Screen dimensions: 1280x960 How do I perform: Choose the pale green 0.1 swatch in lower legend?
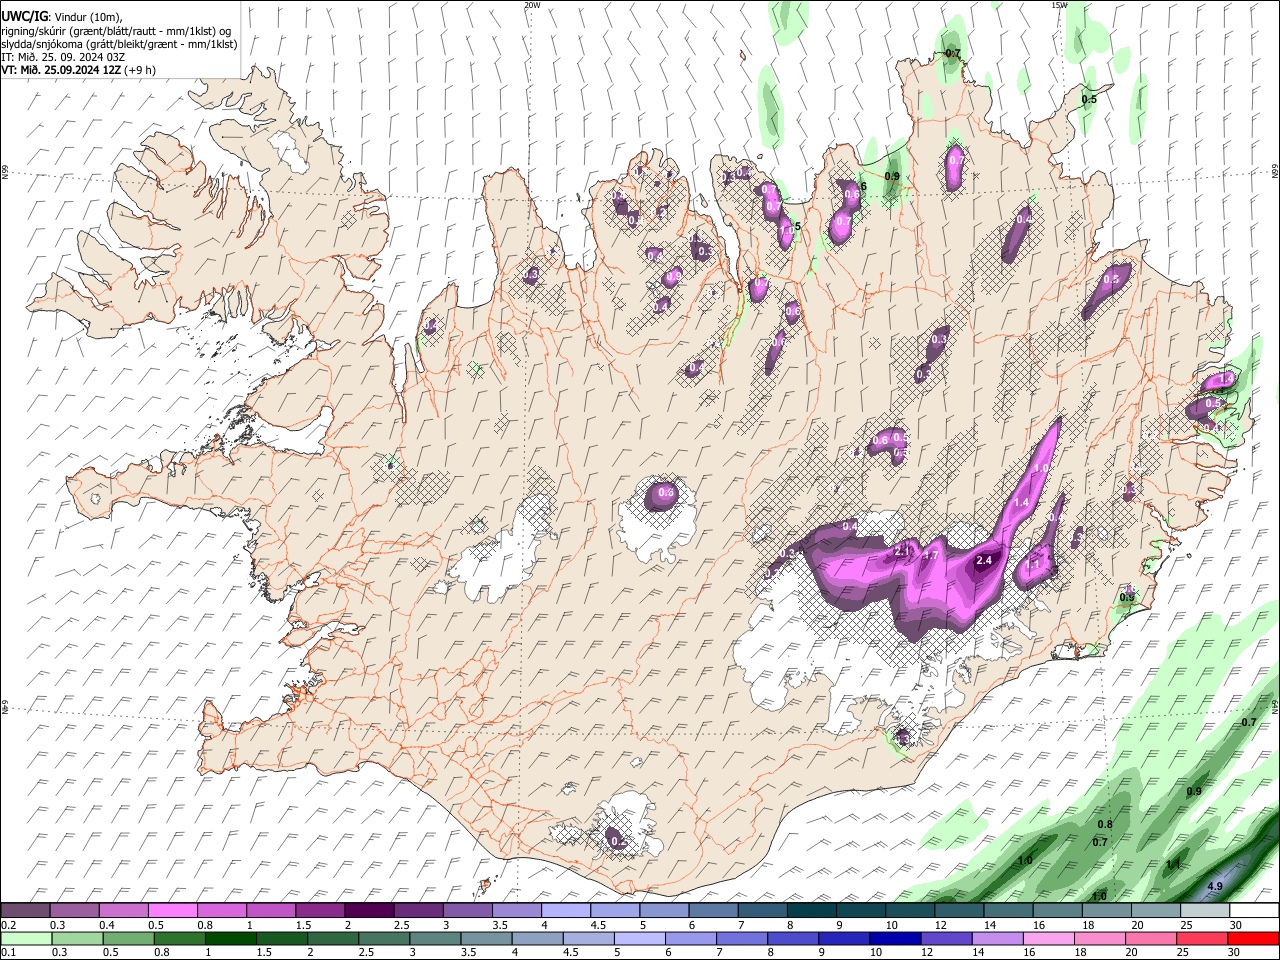(27, 939)
